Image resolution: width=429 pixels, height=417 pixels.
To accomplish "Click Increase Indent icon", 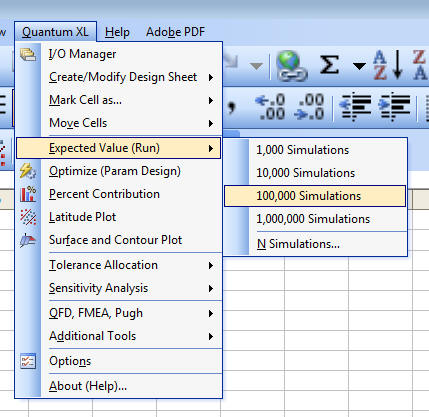I will (394, 107).
